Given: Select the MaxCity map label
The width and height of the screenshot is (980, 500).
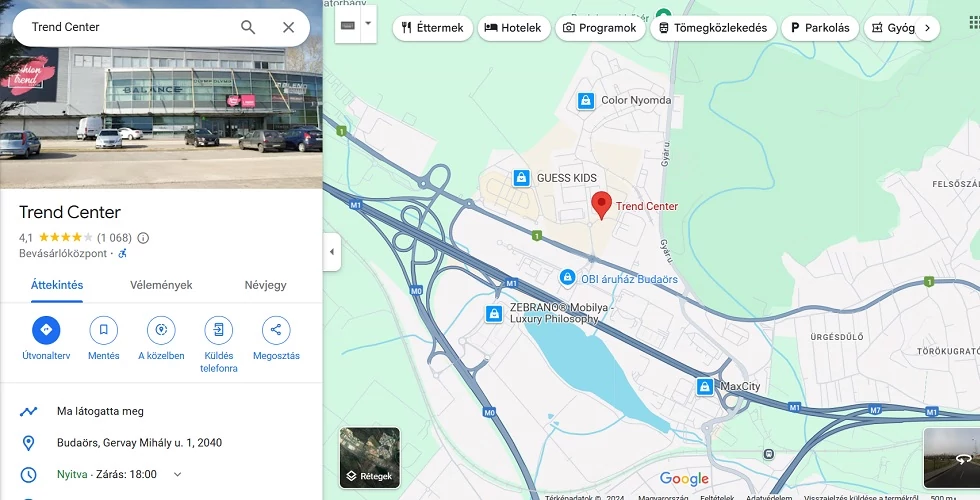Looking at the screenshot, I should tap(740, 387).
